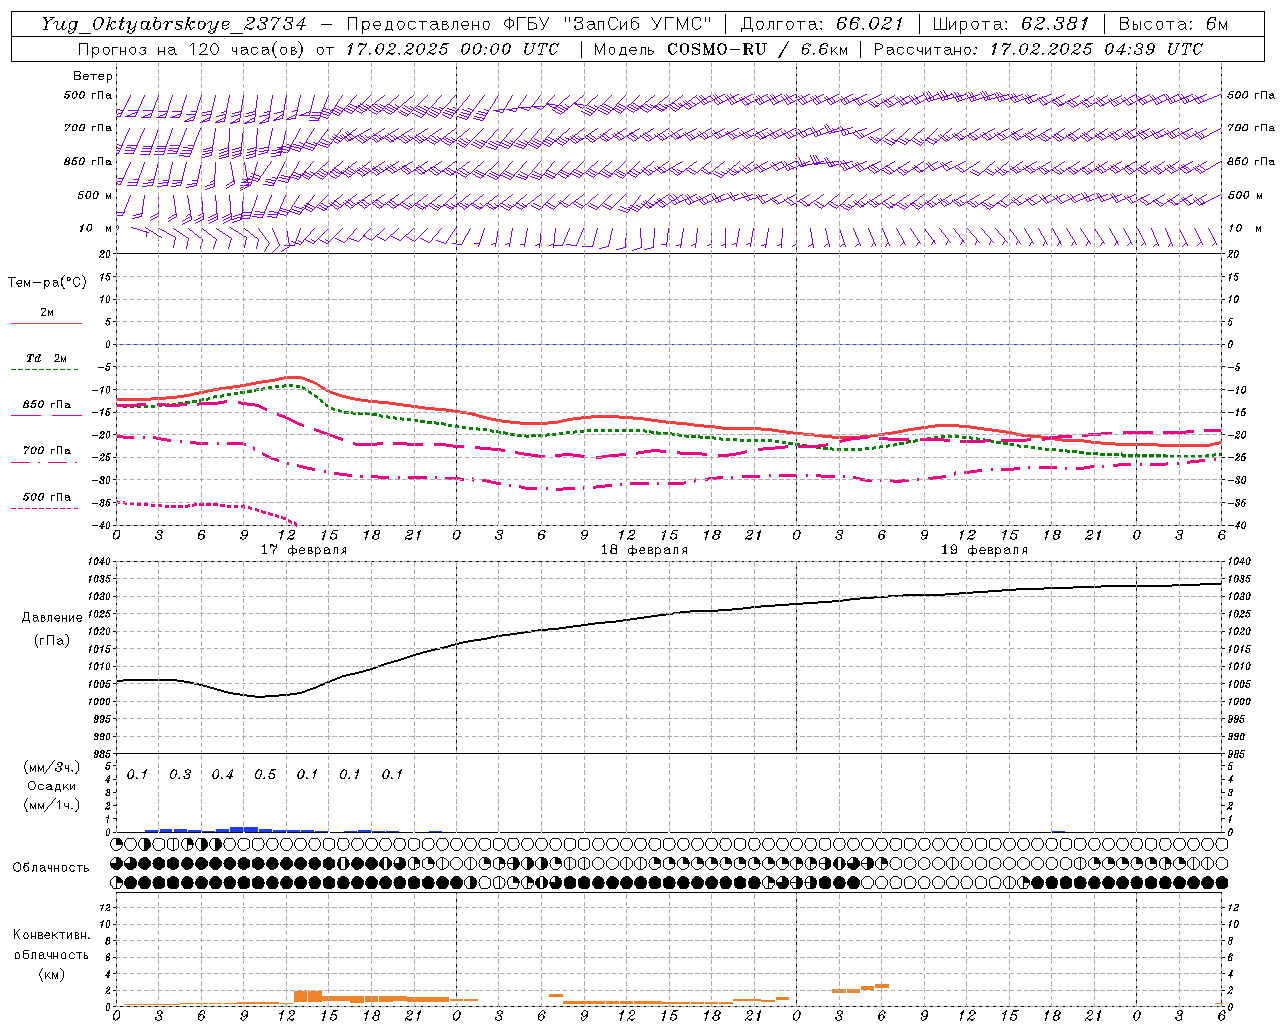Image resolution: width=1280 pixels, height=1024 pixels.
Task: Click the date label 17 февраля
Action: (304, 550)
